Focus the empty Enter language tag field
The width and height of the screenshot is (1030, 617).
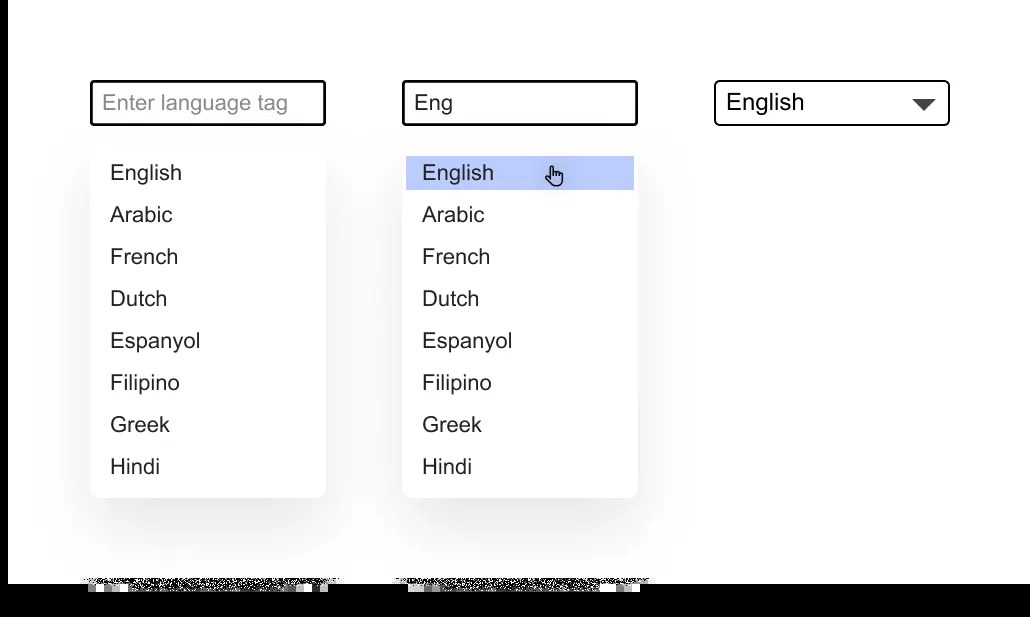click(208, 103)
